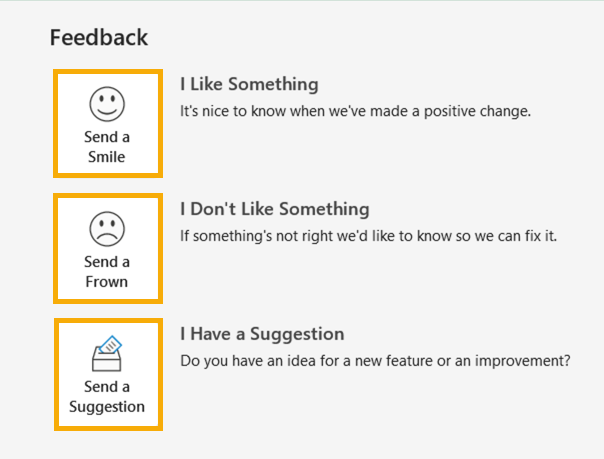The height and width of the screenshot is (459, 604).
Task: Click the Feedback page title
Action: coord(99,38)
